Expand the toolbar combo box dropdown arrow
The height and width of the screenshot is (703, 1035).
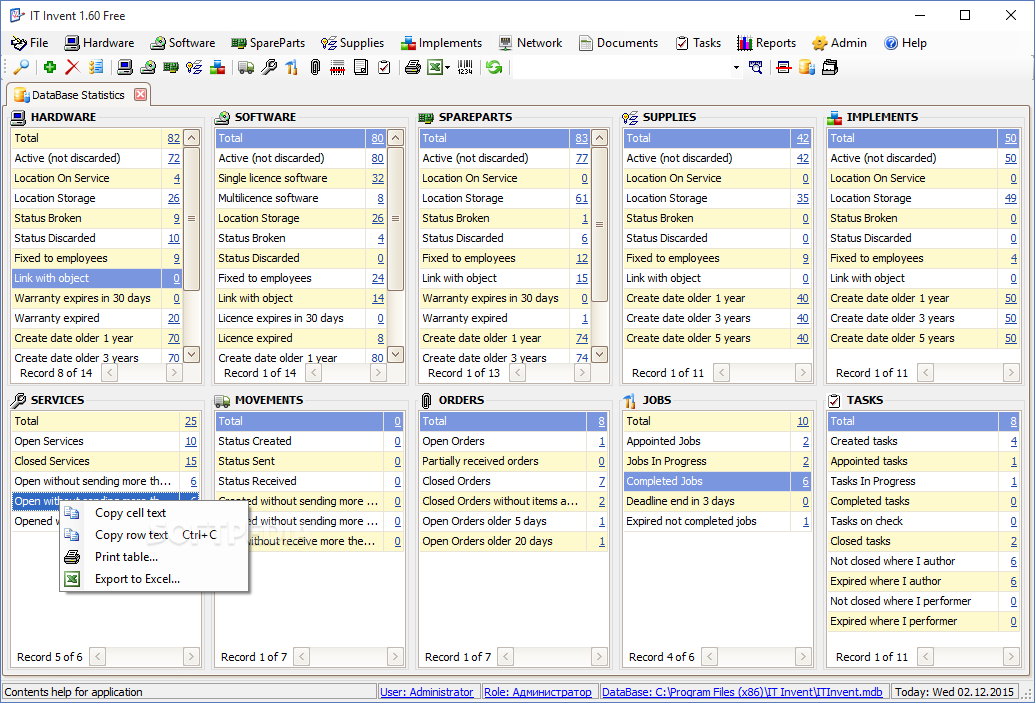736,67
